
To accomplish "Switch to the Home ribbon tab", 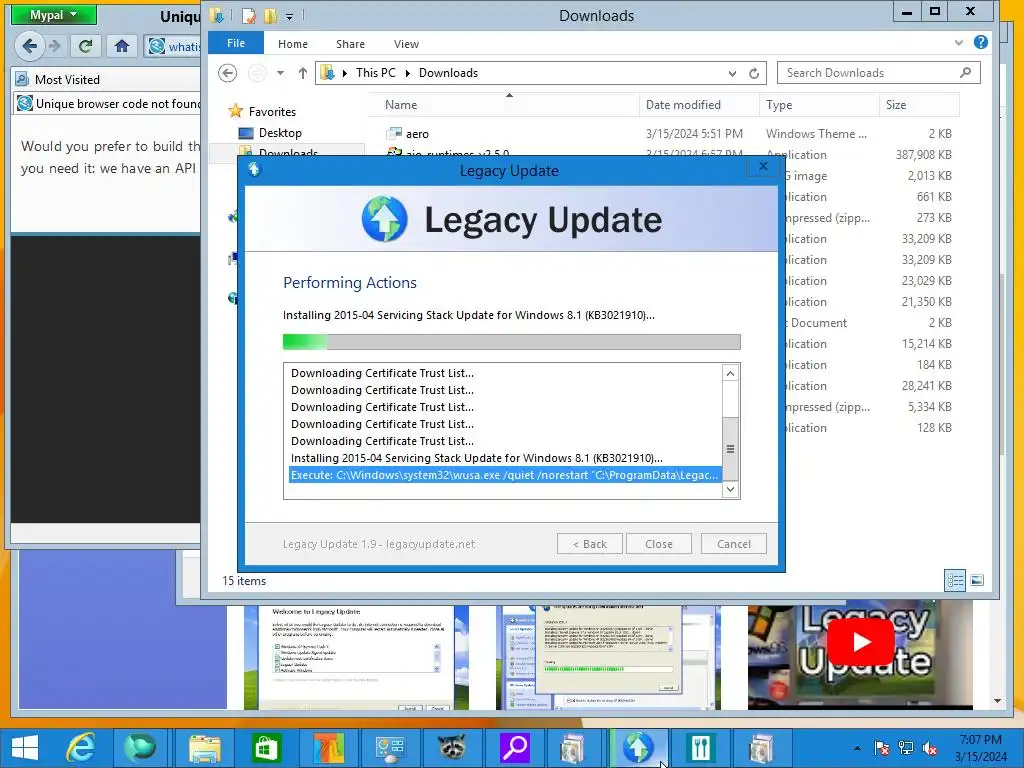I will 293,44.
